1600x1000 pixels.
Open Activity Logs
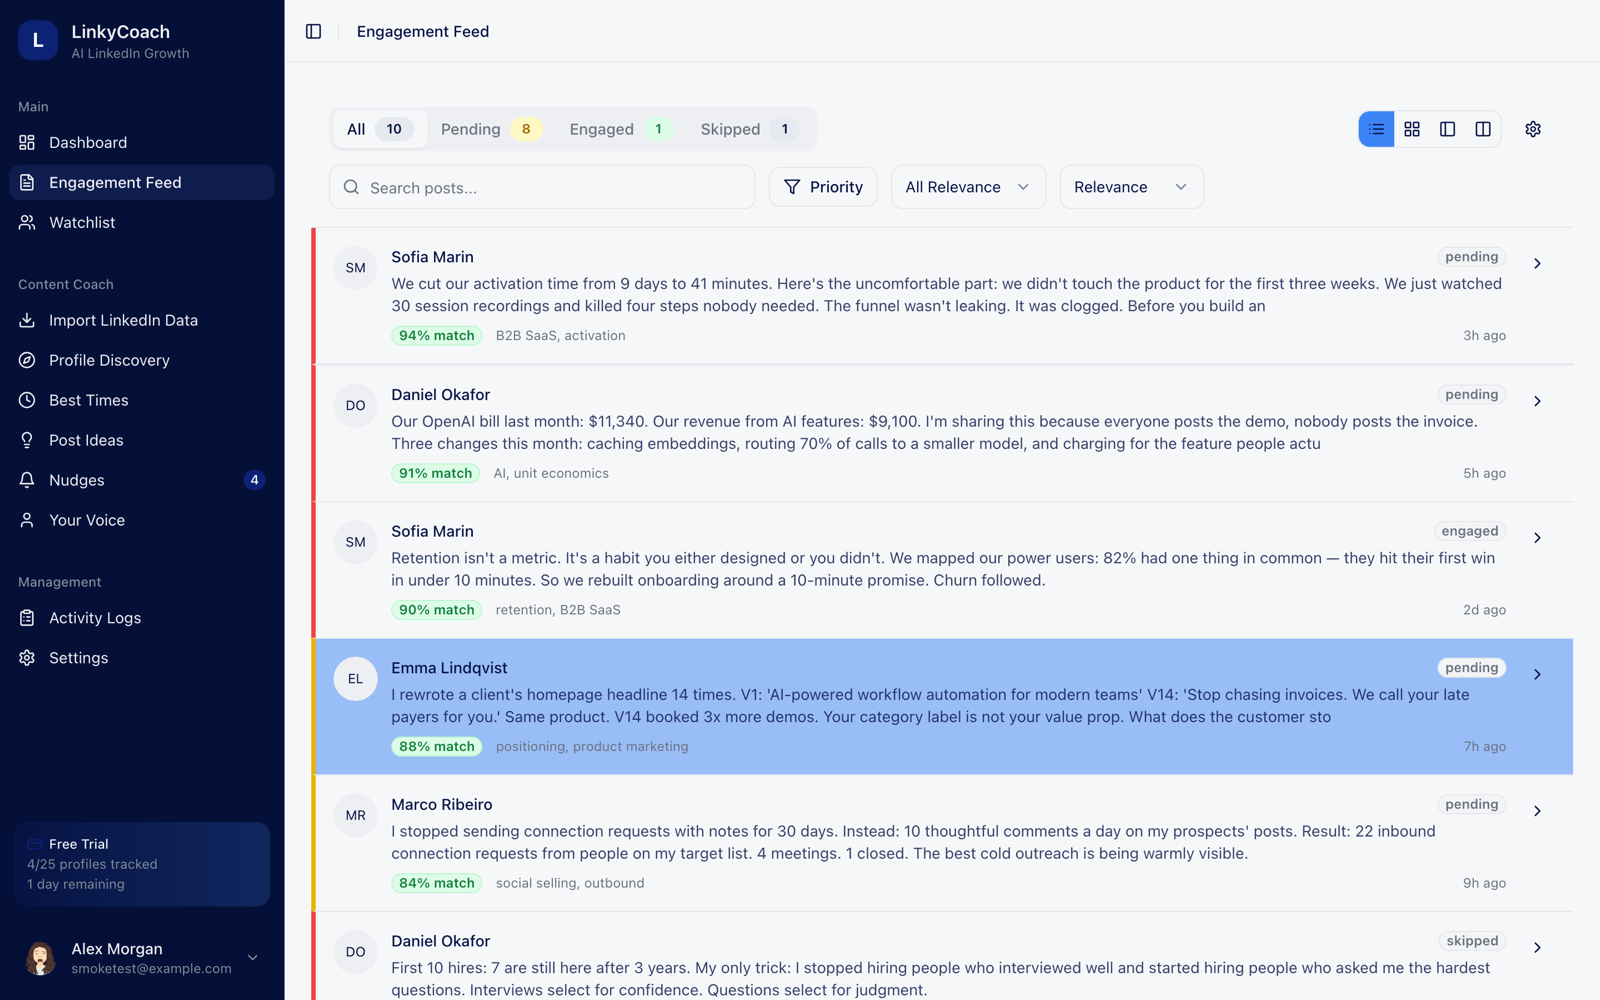click(x=142, y=618)
